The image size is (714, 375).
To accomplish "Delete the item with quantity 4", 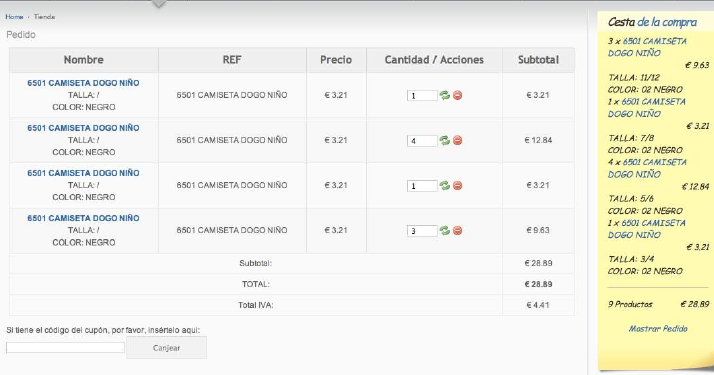I will pos(458,140).
